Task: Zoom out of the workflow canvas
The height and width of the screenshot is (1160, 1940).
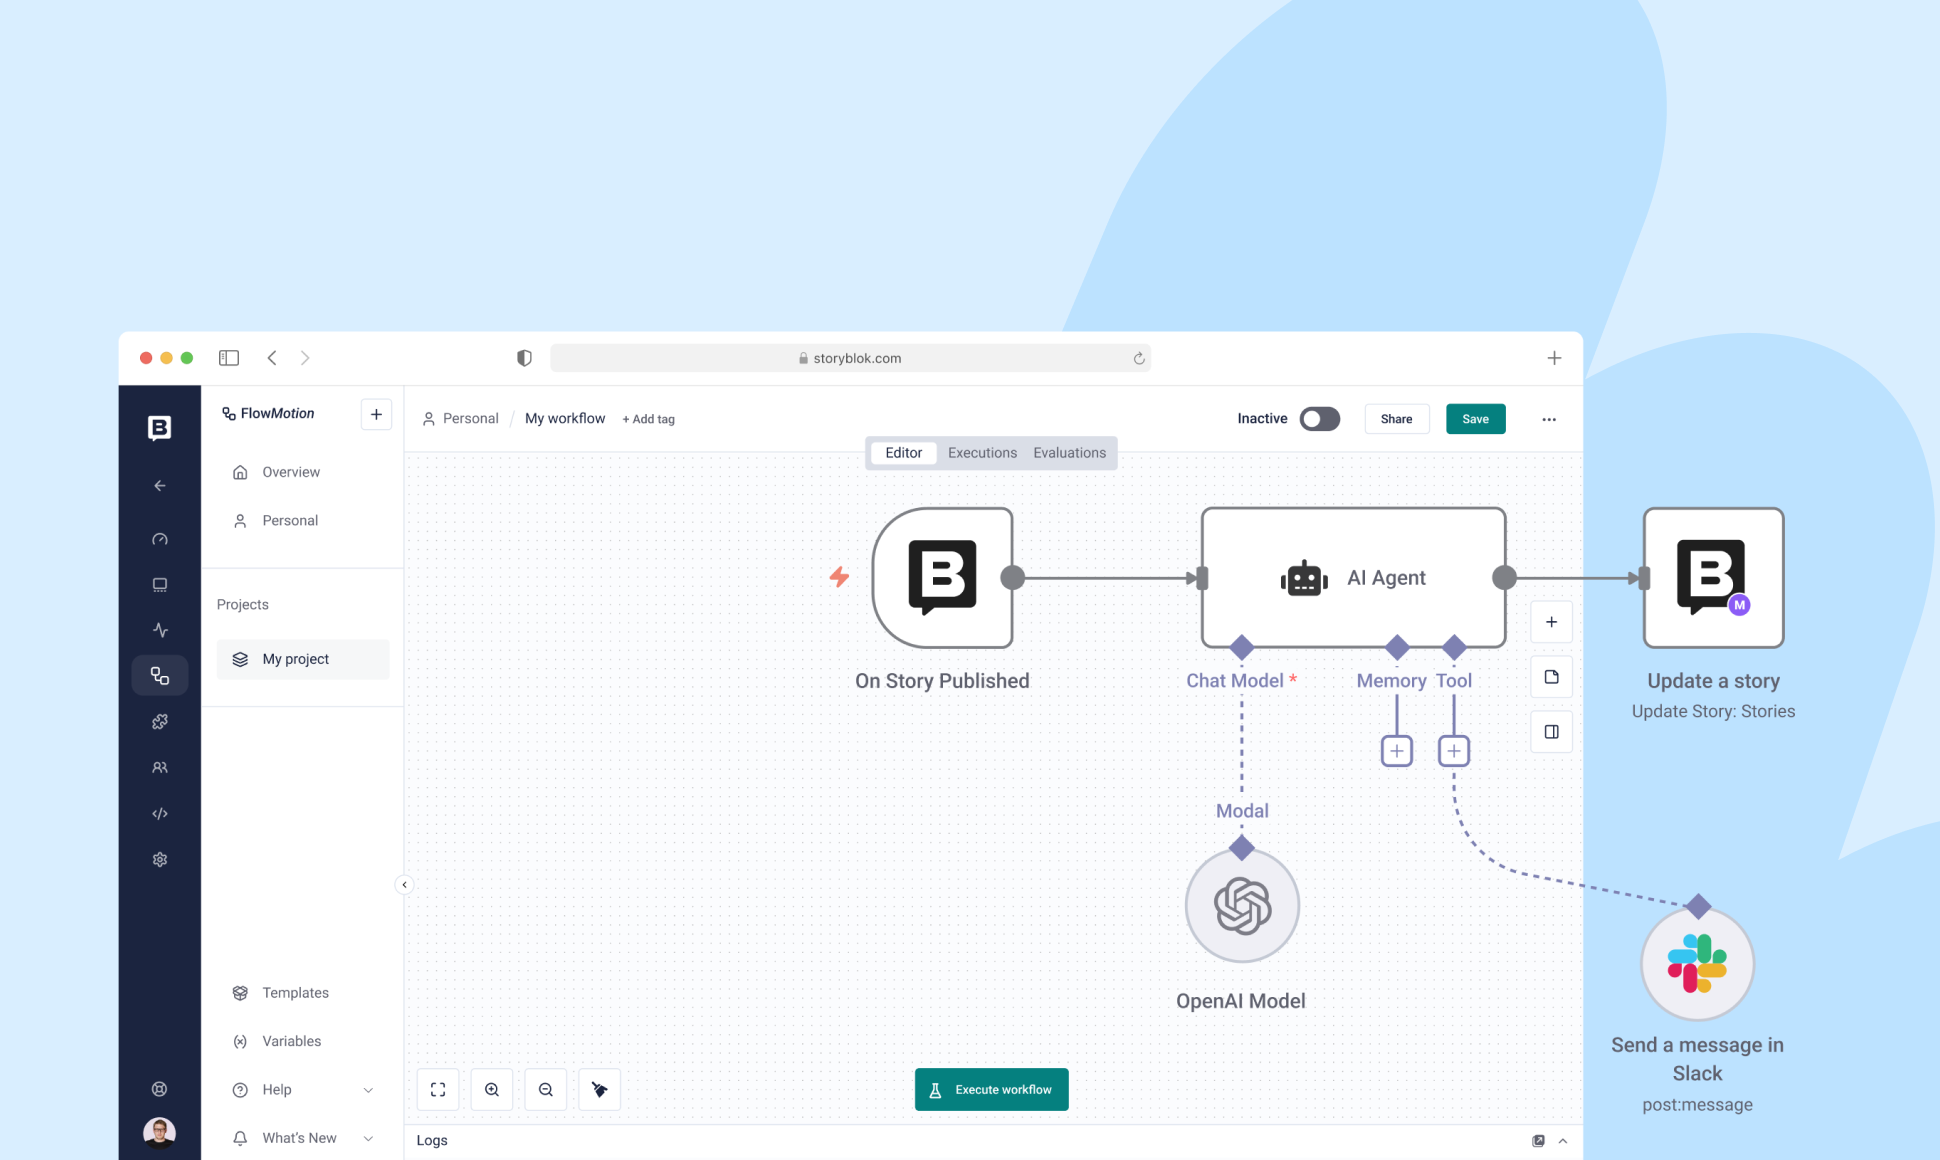Action: [546, 1089]
